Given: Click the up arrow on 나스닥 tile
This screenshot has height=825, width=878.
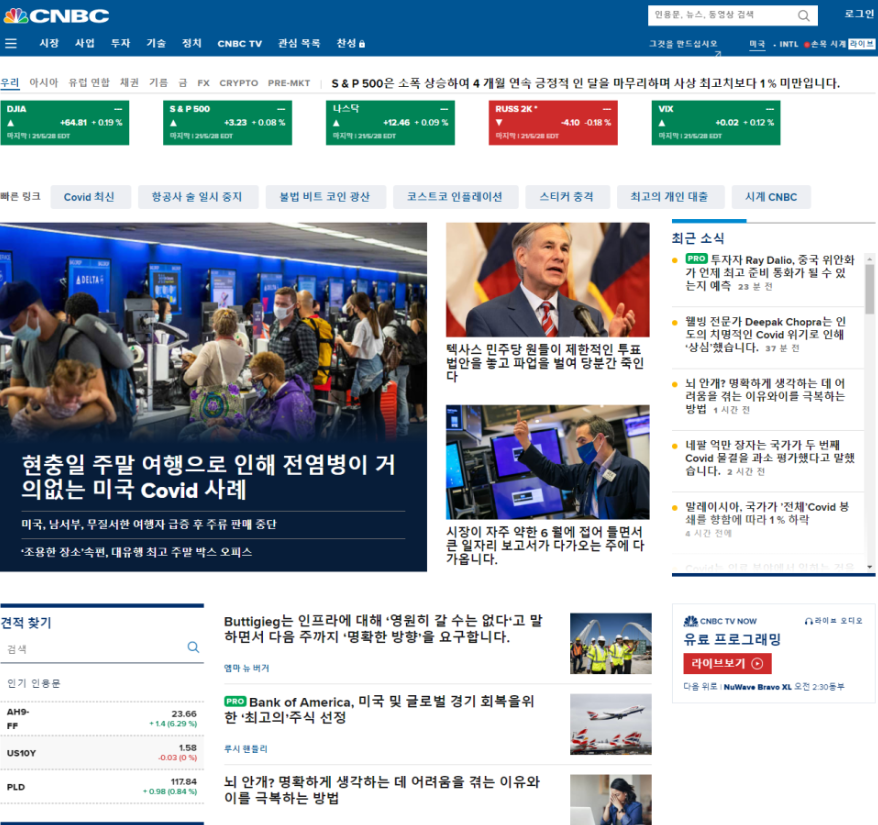Looking at the screenshot, I should [x=336, y=123].
